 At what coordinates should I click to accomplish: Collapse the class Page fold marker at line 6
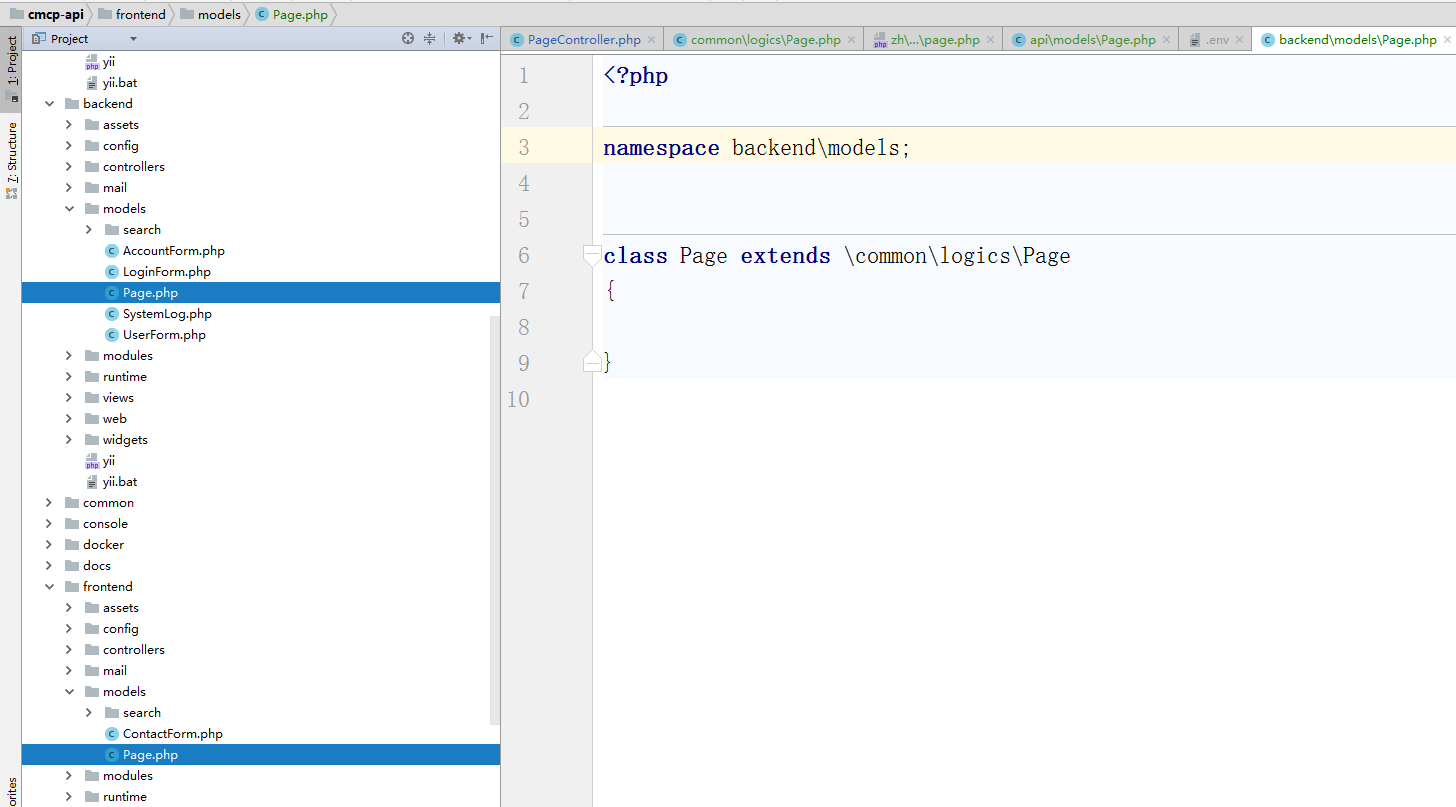pyautogui.click(x=592, y=256)
